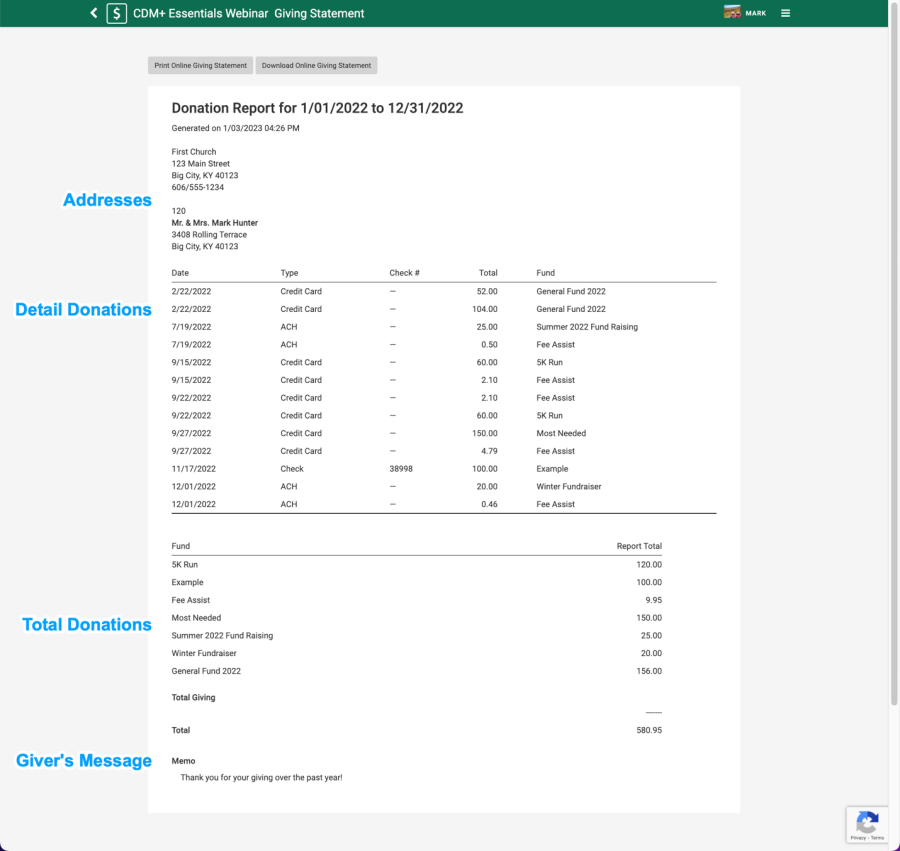Click the thank you memo text

coord(261,777)
